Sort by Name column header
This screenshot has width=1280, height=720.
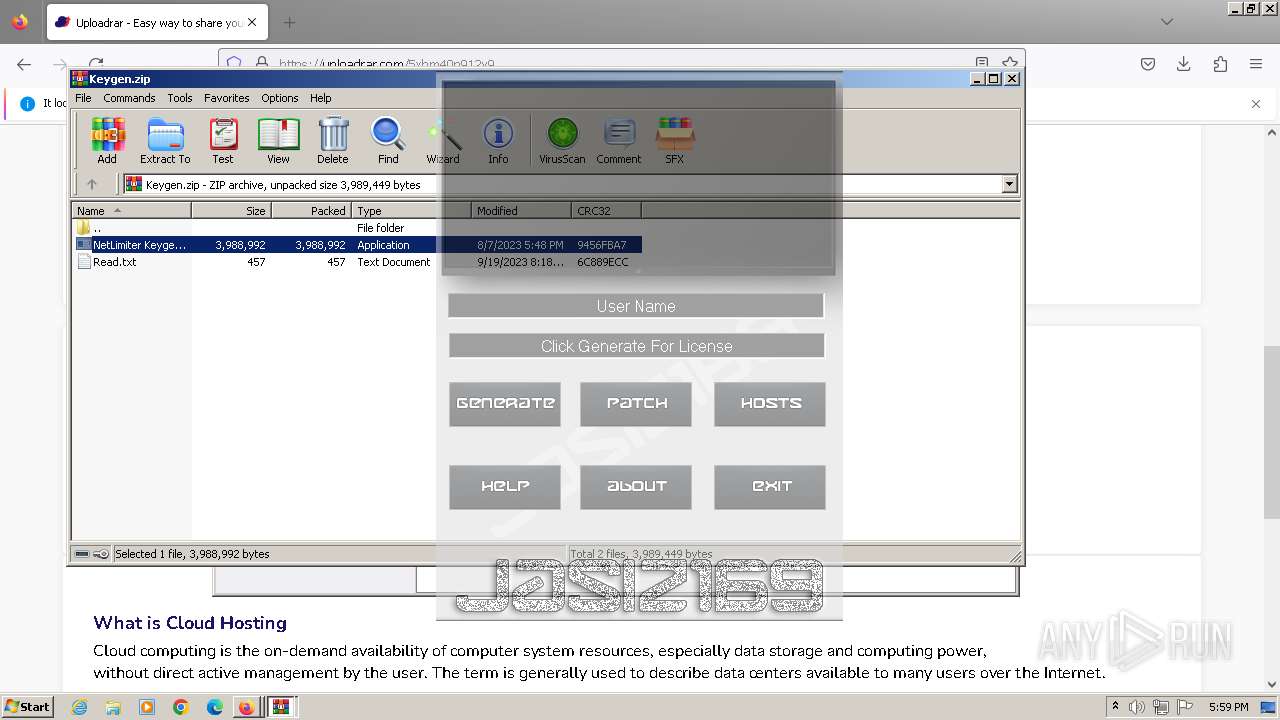coord(132,211)
